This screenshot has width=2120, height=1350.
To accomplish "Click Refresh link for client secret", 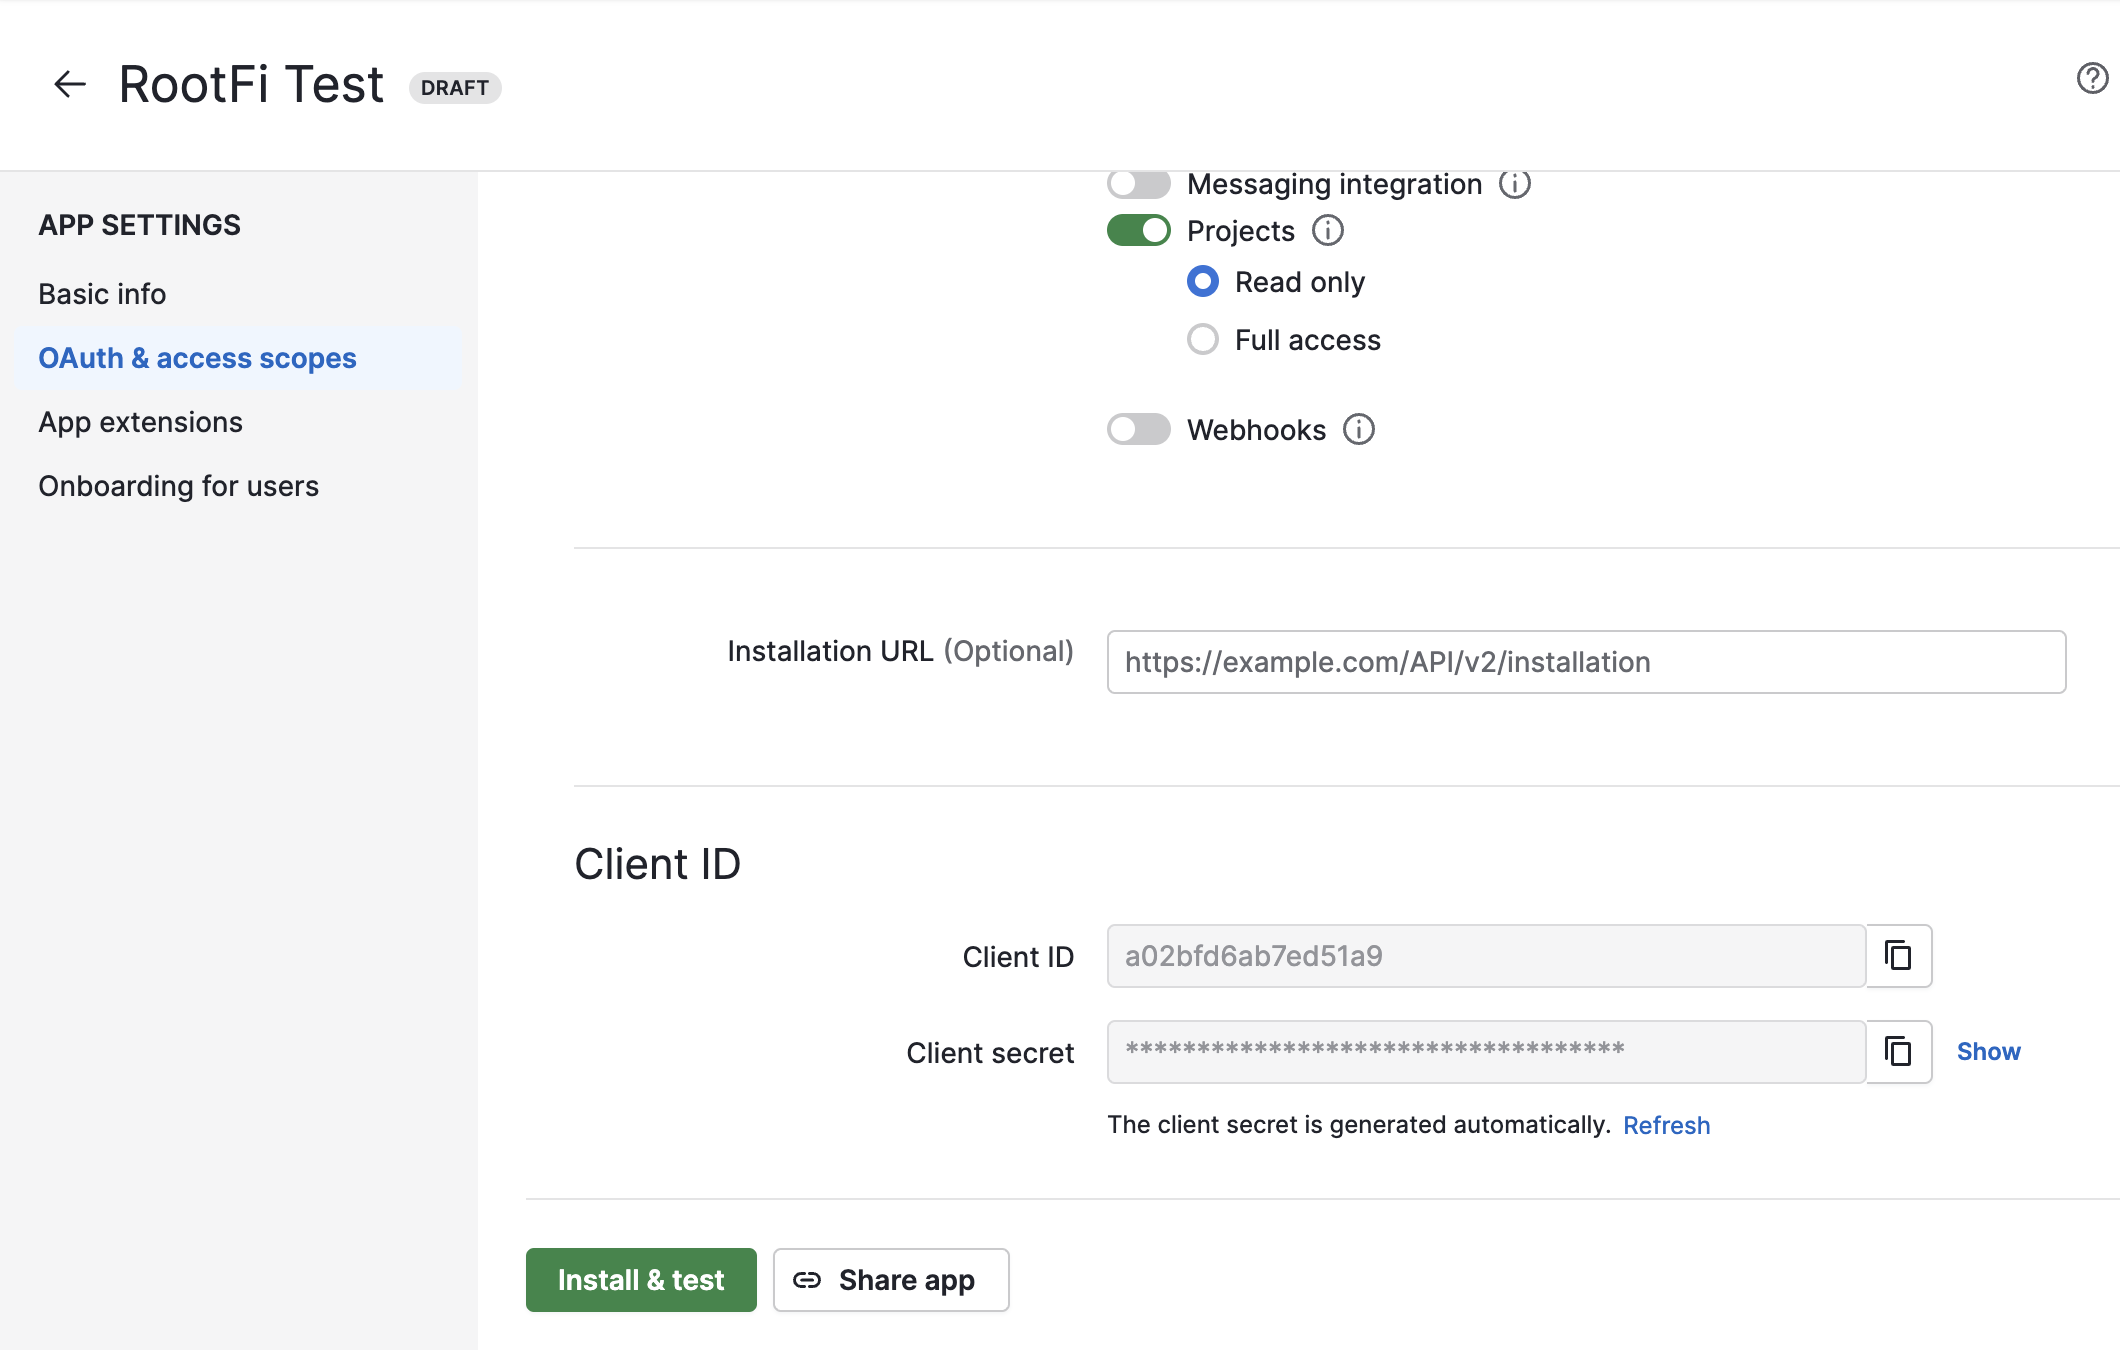I will (x=1666, y=1125).
